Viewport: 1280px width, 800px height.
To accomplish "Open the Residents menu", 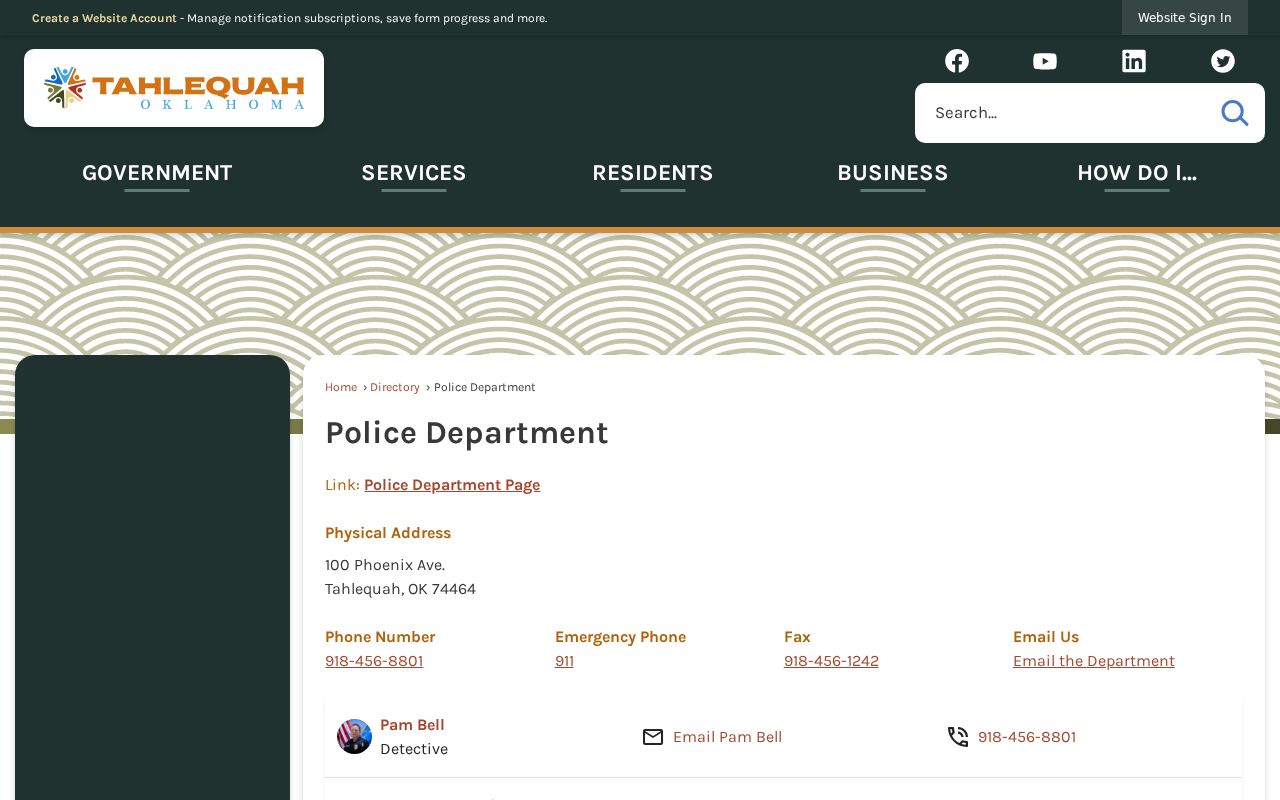I will pyautogui.click(x=653, y=173).
